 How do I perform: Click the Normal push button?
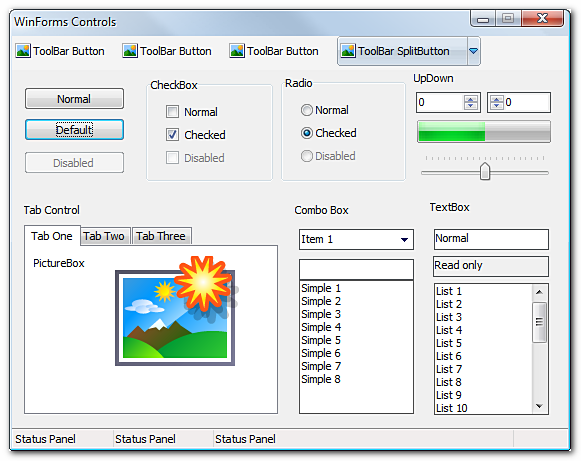tap(74, 99)
